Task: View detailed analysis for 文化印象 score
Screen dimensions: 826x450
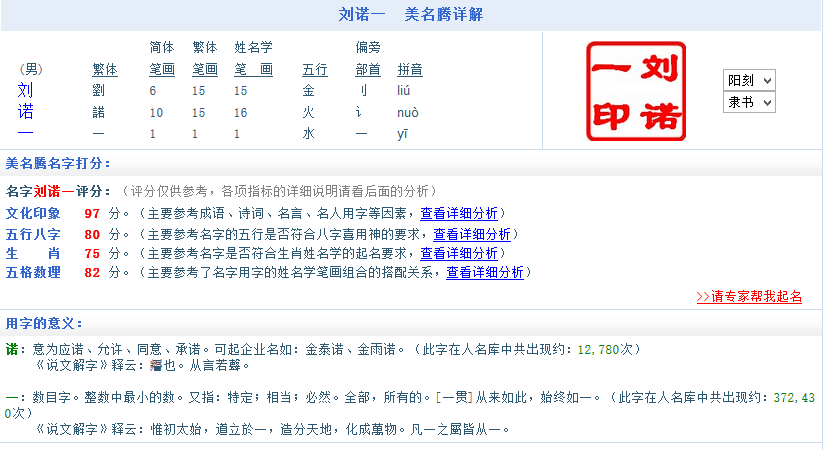Action: click(459, 213)
